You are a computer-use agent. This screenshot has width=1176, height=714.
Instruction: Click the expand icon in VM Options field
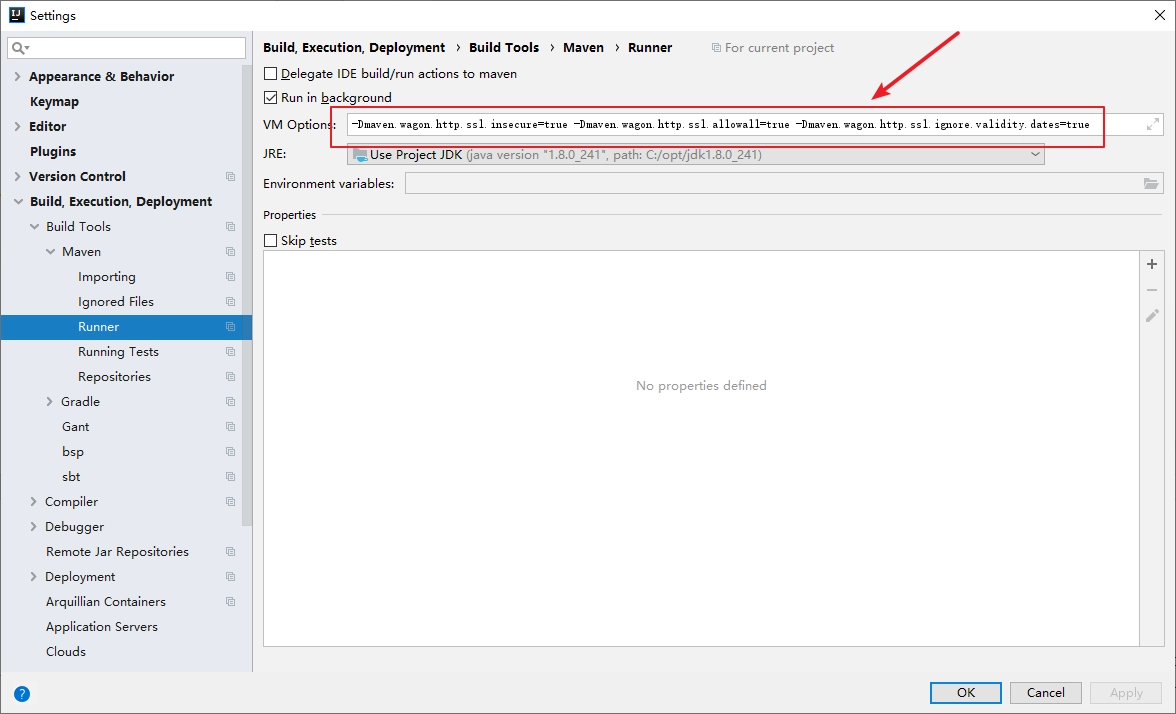pyautogui.click(x=1153, y=124)
